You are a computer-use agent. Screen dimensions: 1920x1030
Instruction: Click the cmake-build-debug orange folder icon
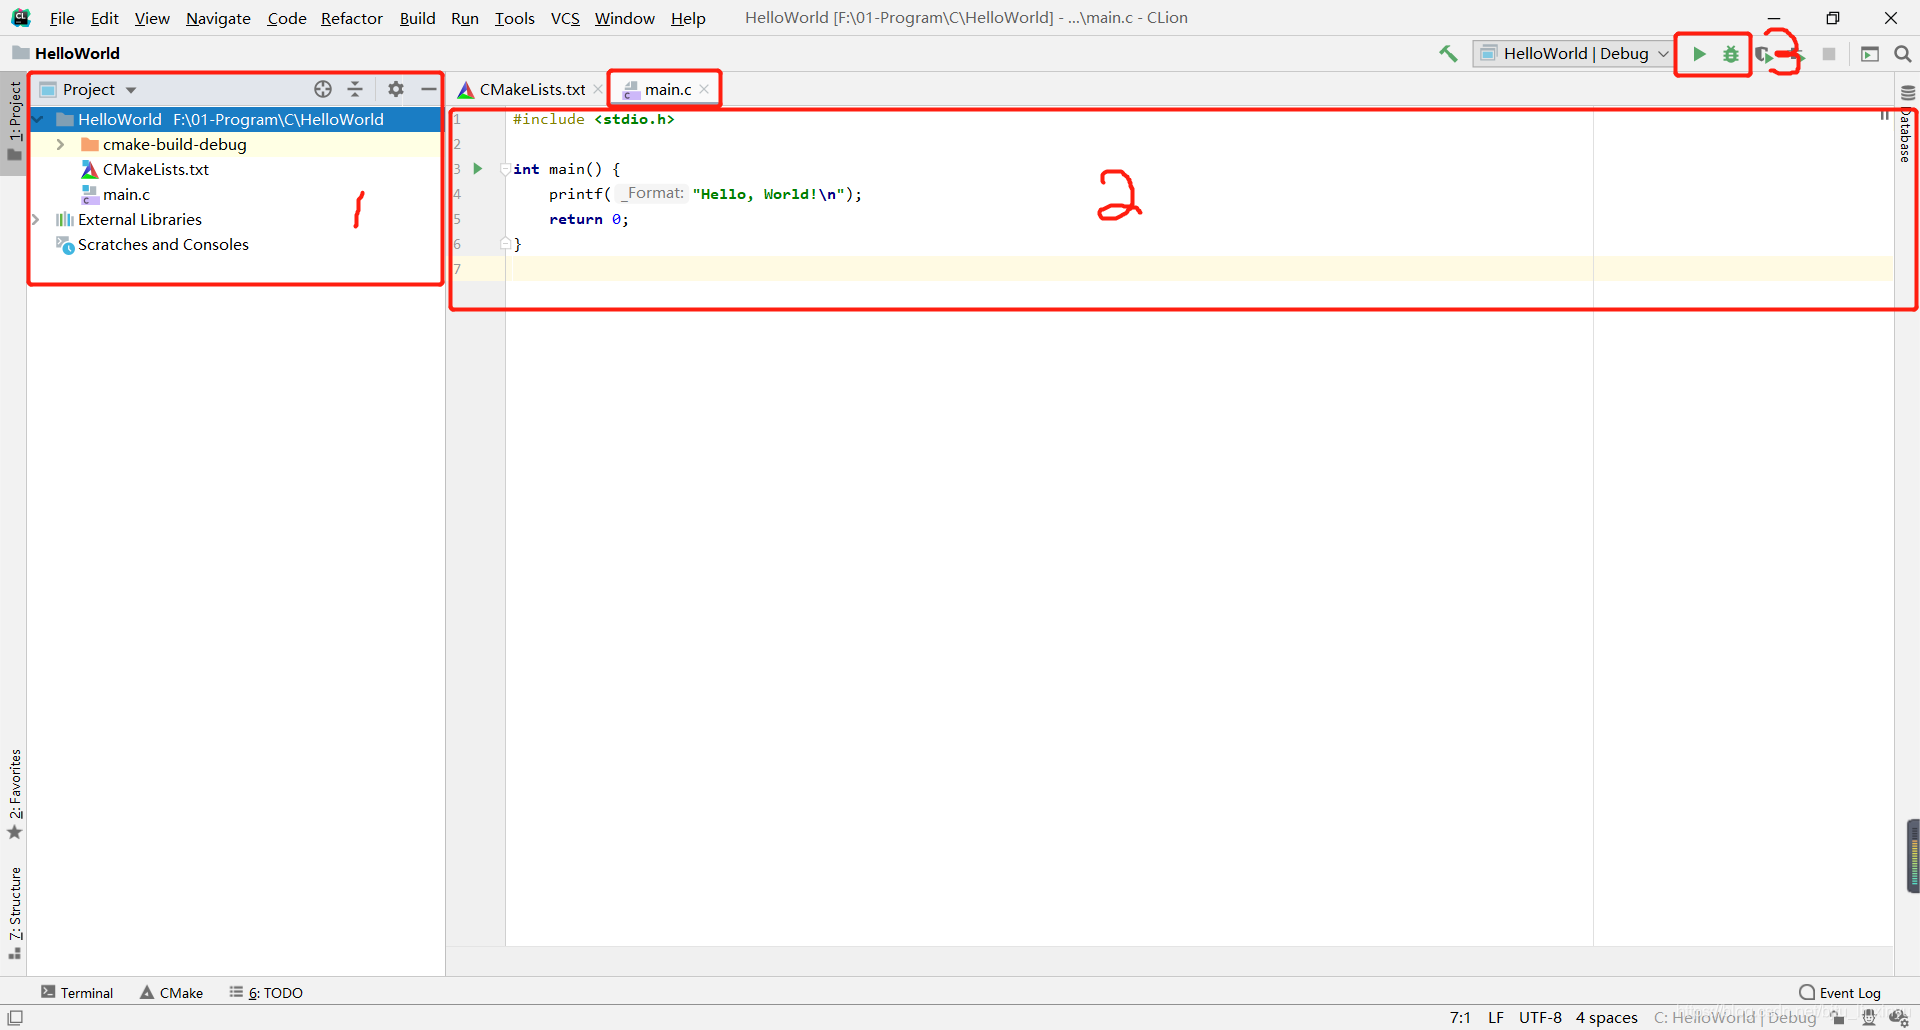(90, 145)
